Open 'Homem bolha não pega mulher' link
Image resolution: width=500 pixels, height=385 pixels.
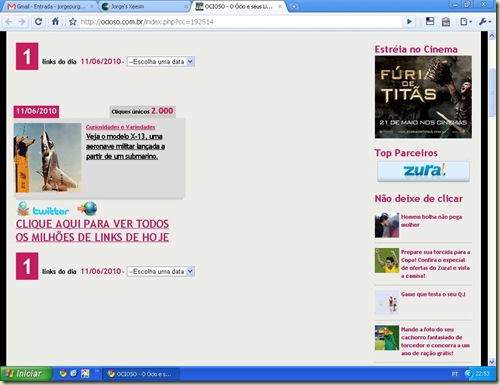pos(431,221)
